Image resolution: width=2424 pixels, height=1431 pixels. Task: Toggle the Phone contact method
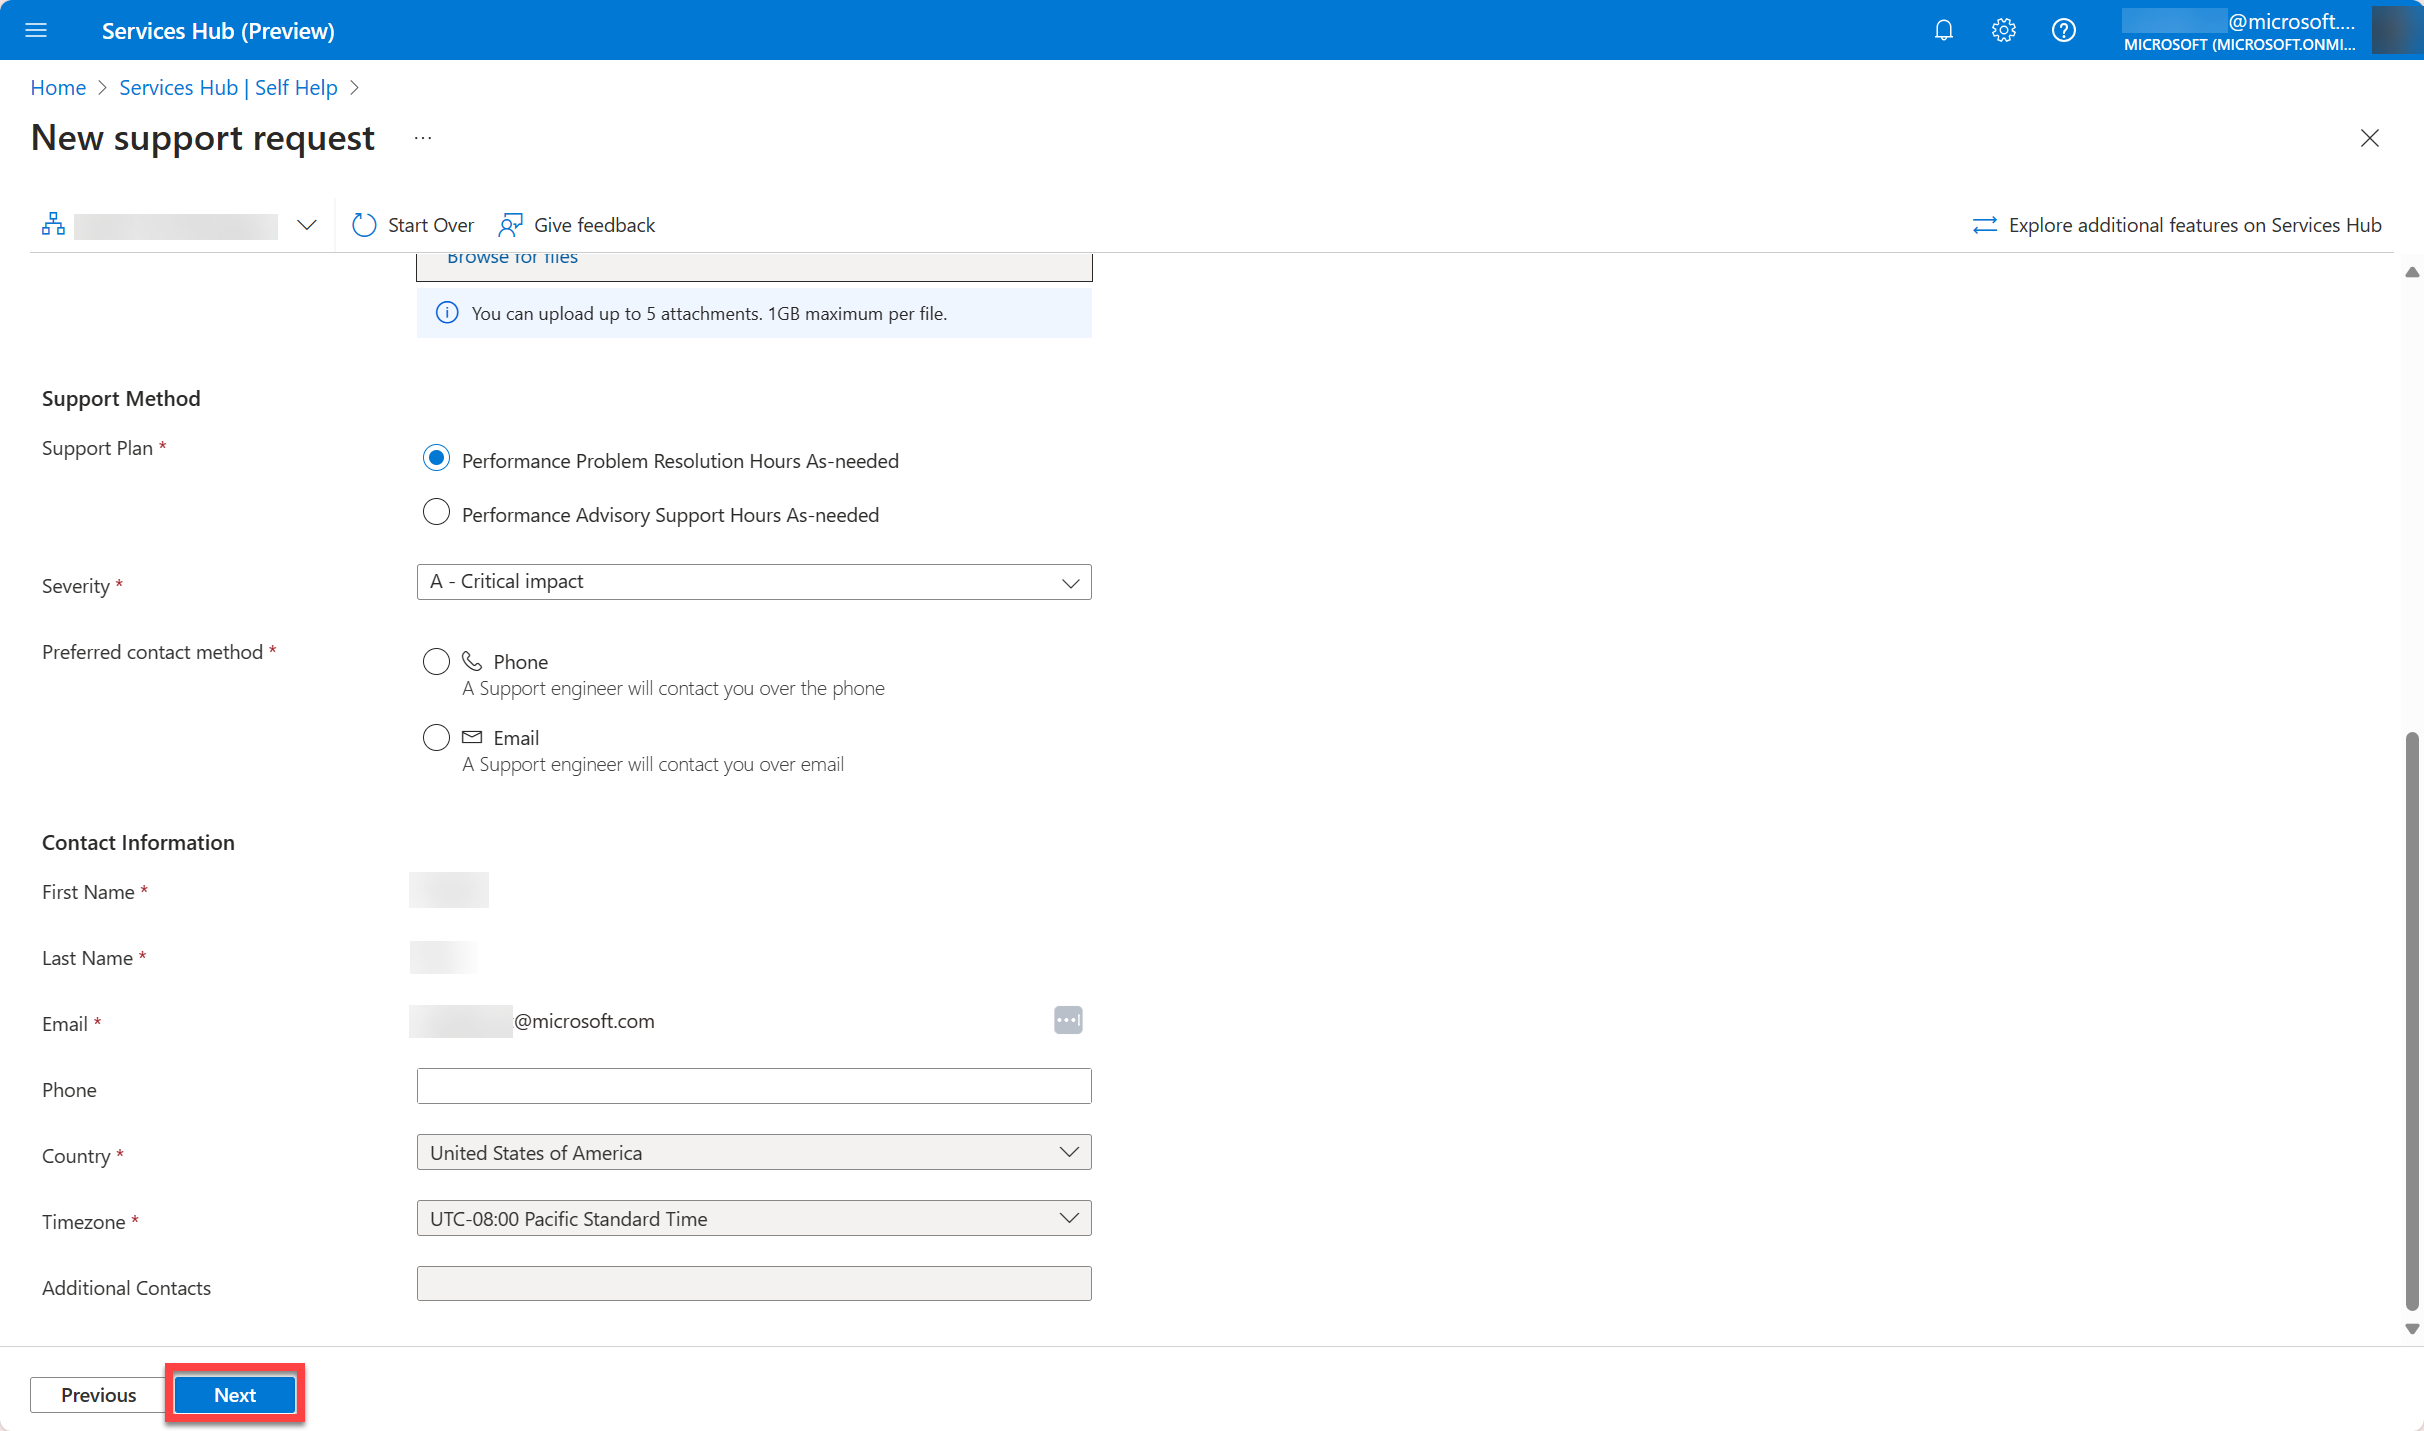(x=434, y=661)
